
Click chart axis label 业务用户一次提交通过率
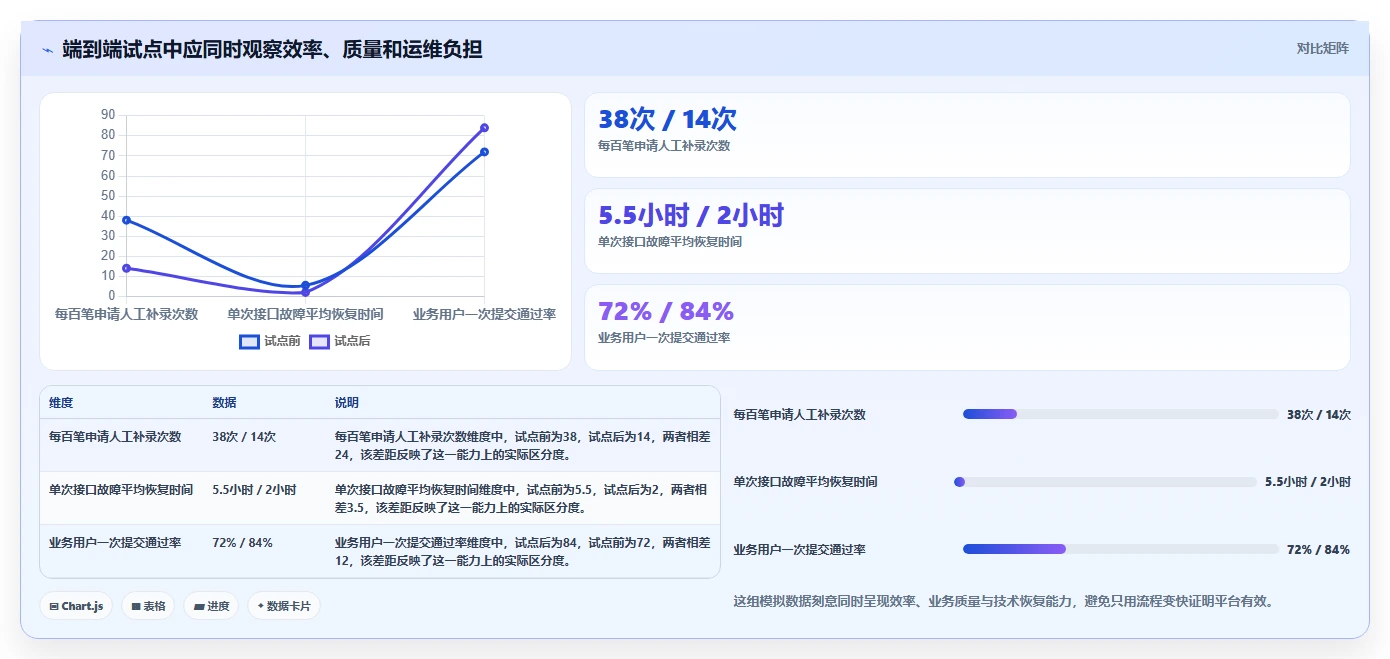click(484, 314)
